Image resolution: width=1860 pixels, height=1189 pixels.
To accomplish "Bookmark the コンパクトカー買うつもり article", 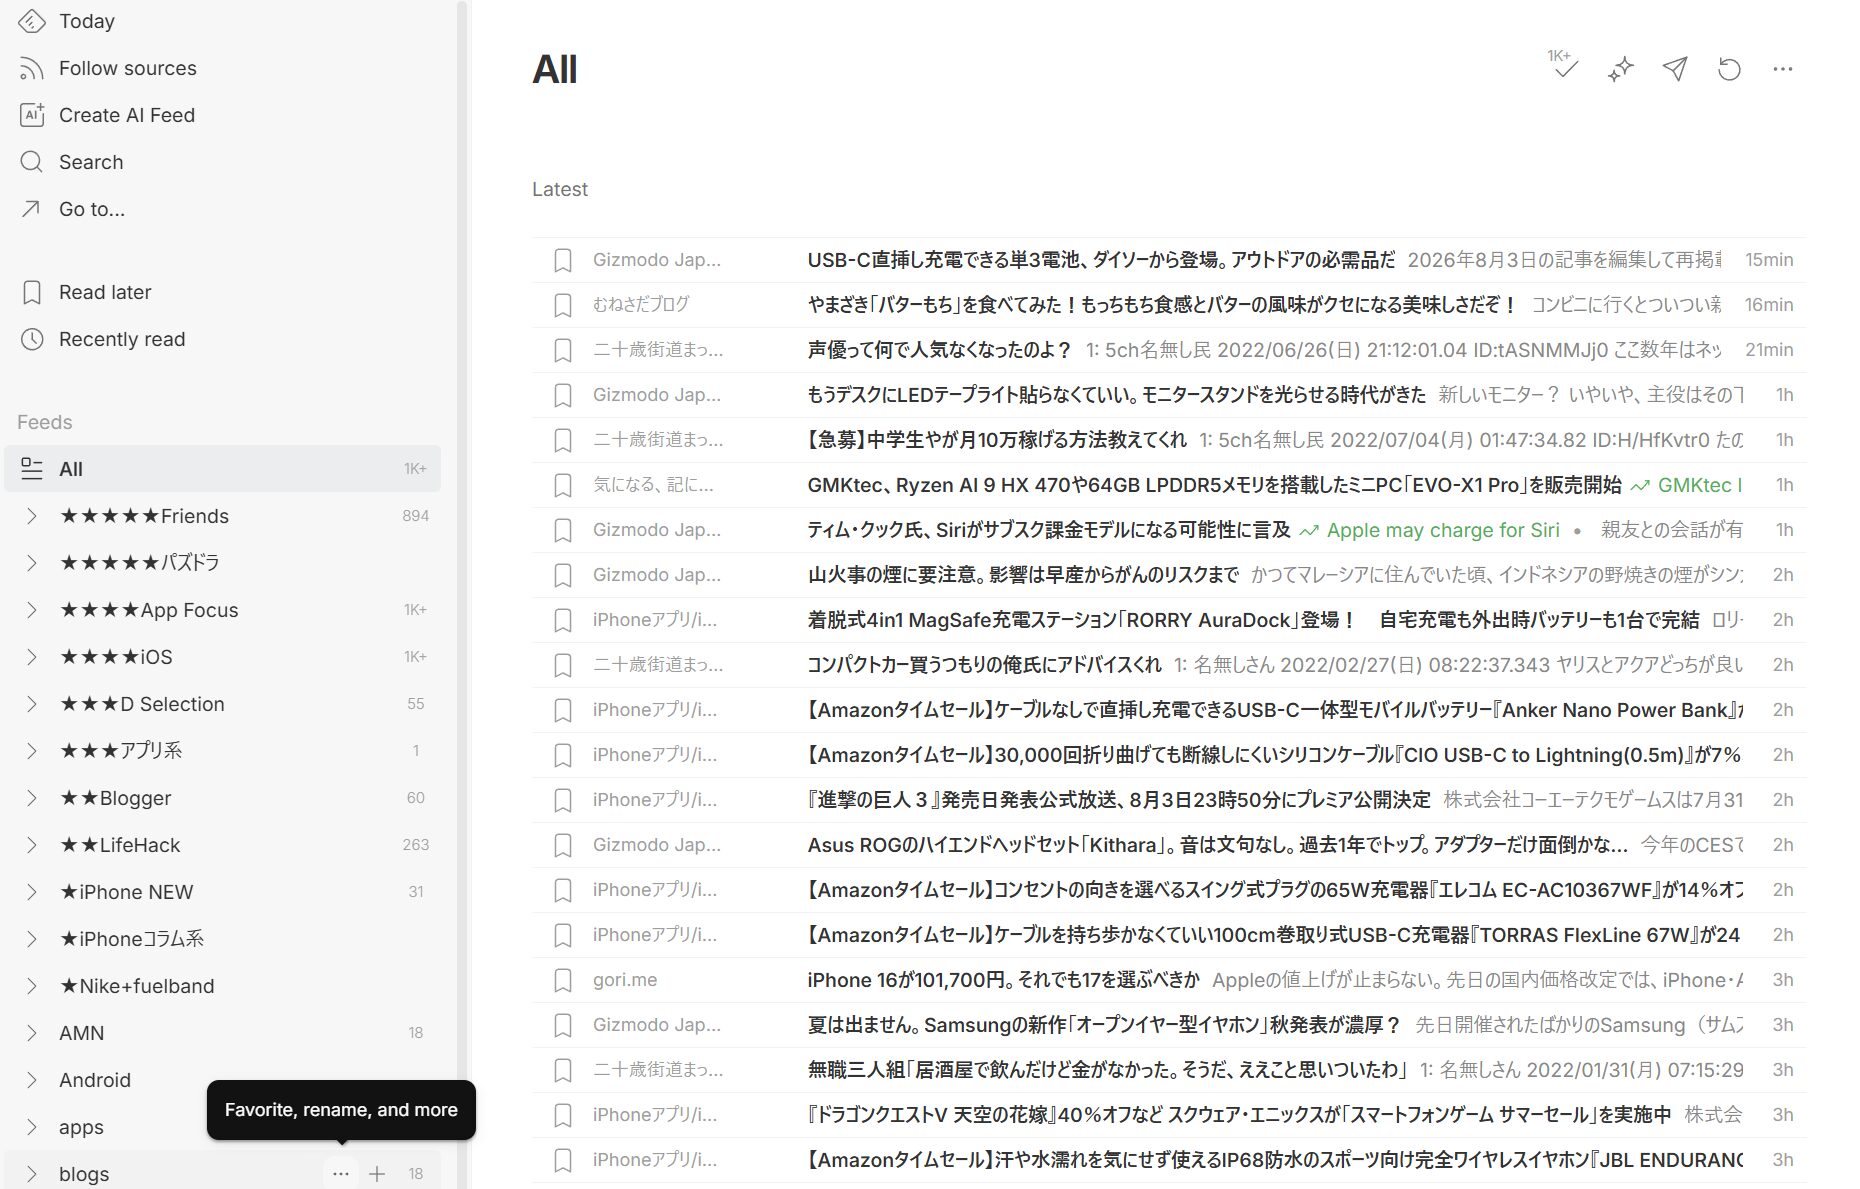I will tap(563, 665).
